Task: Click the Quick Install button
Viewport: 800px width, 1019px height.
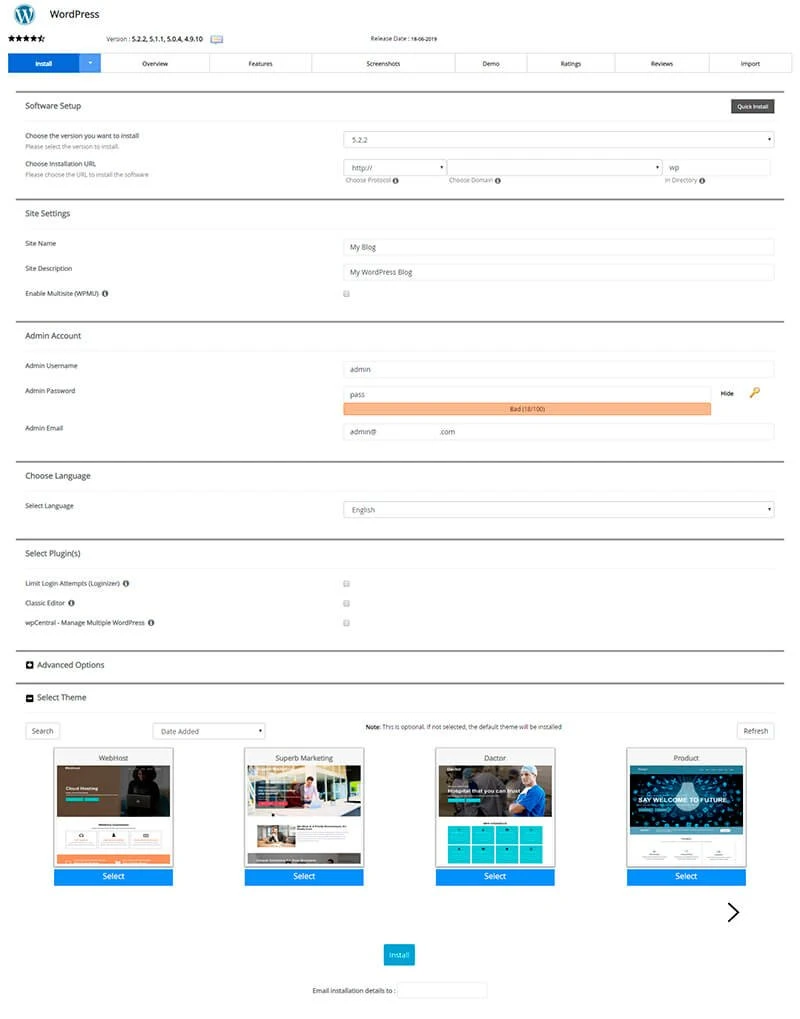Action: (752, 107)
